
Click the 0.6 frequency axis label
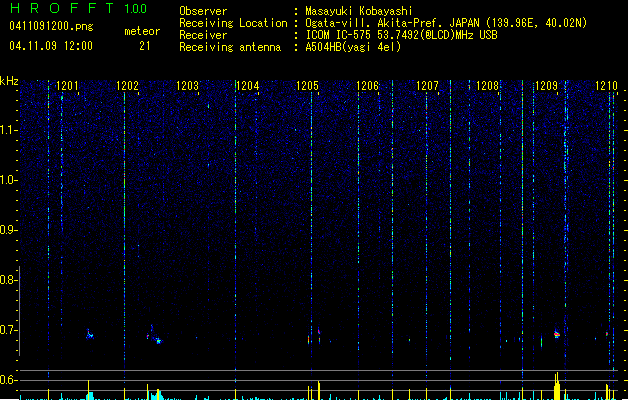tap(8, 380)
